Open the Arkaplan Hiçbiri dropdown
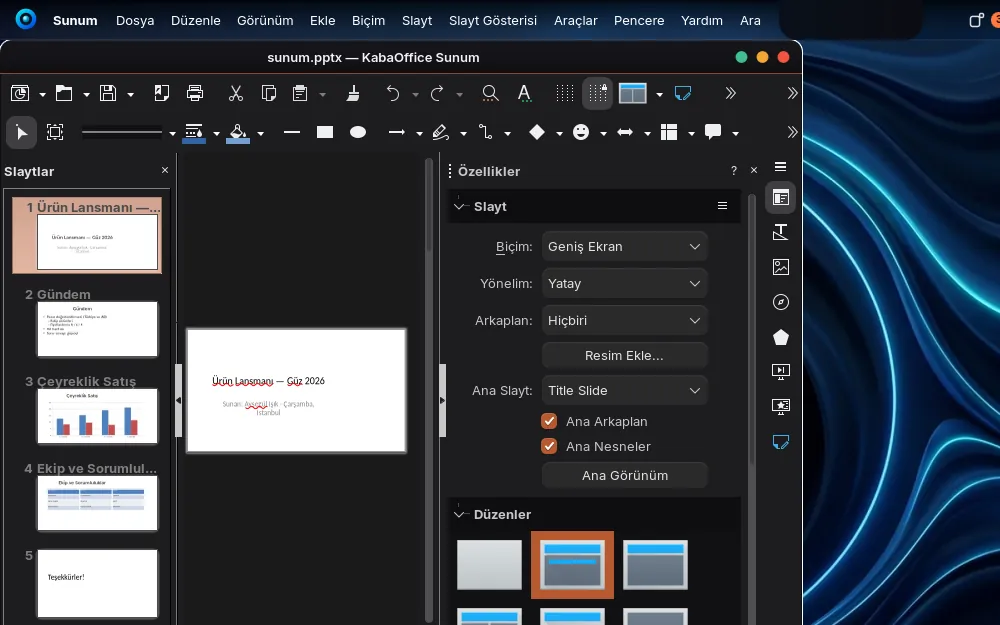This screenshot has width=1000, height=625. pos(625,321)
